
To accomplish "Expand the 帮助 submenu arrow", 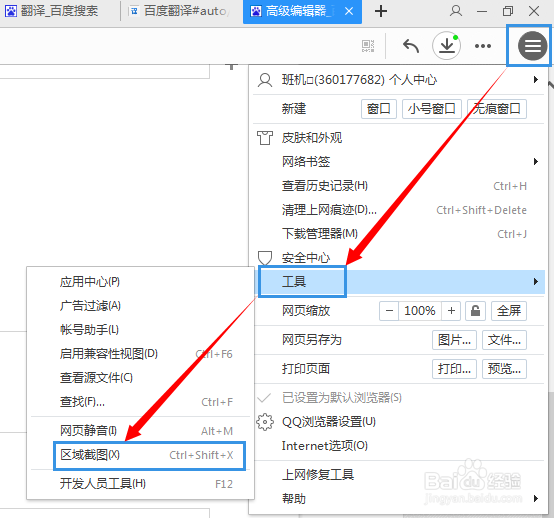I will click(536, 499).
